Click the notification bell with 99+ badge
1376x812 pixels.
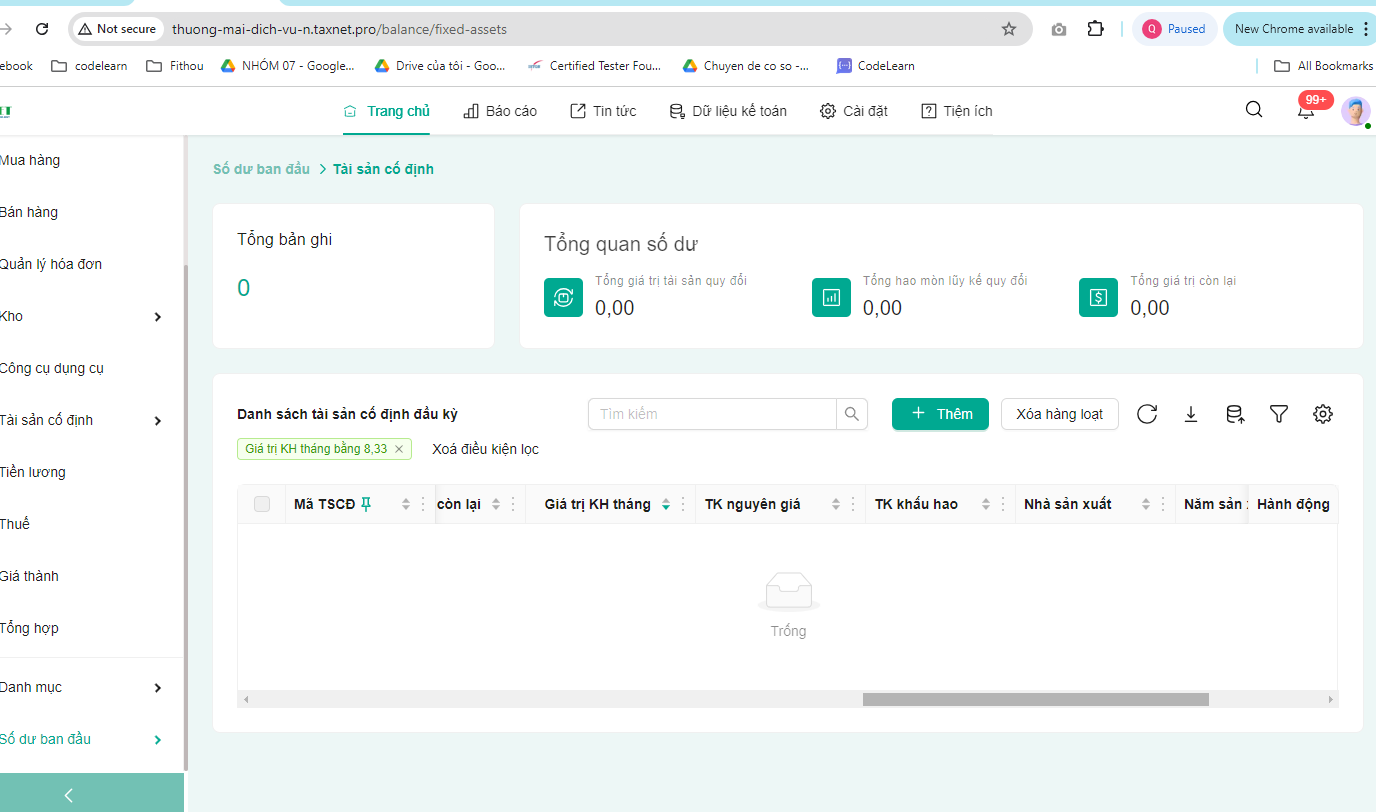pos(1306,110)
